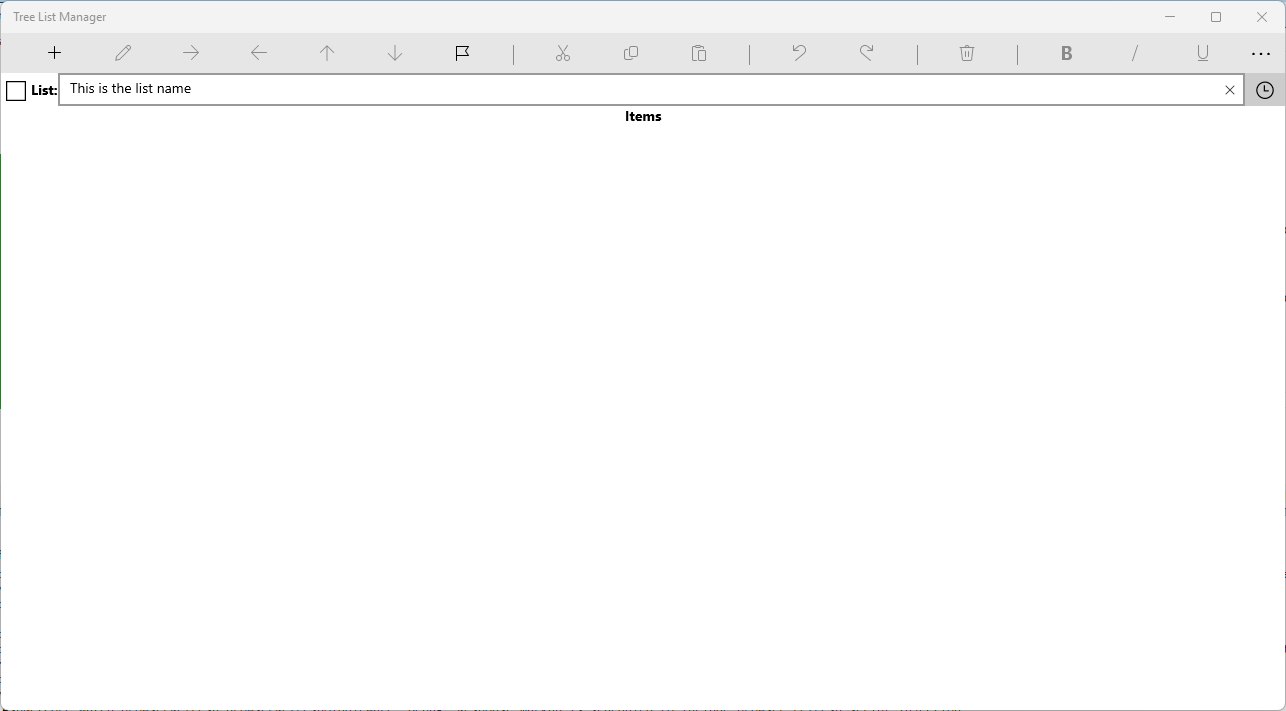Outdent item with left arrow icon
The width and height of the screenshot is (1286, 711).
(x=259, y=53)
